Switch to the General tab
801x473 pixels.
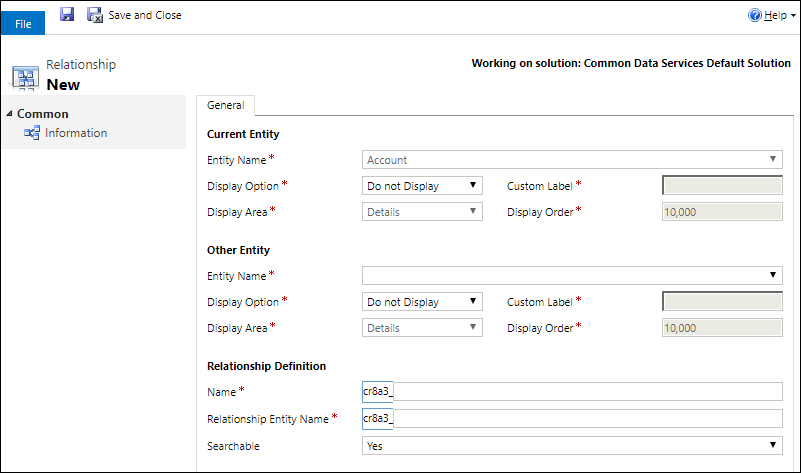(x=225, y=105)
